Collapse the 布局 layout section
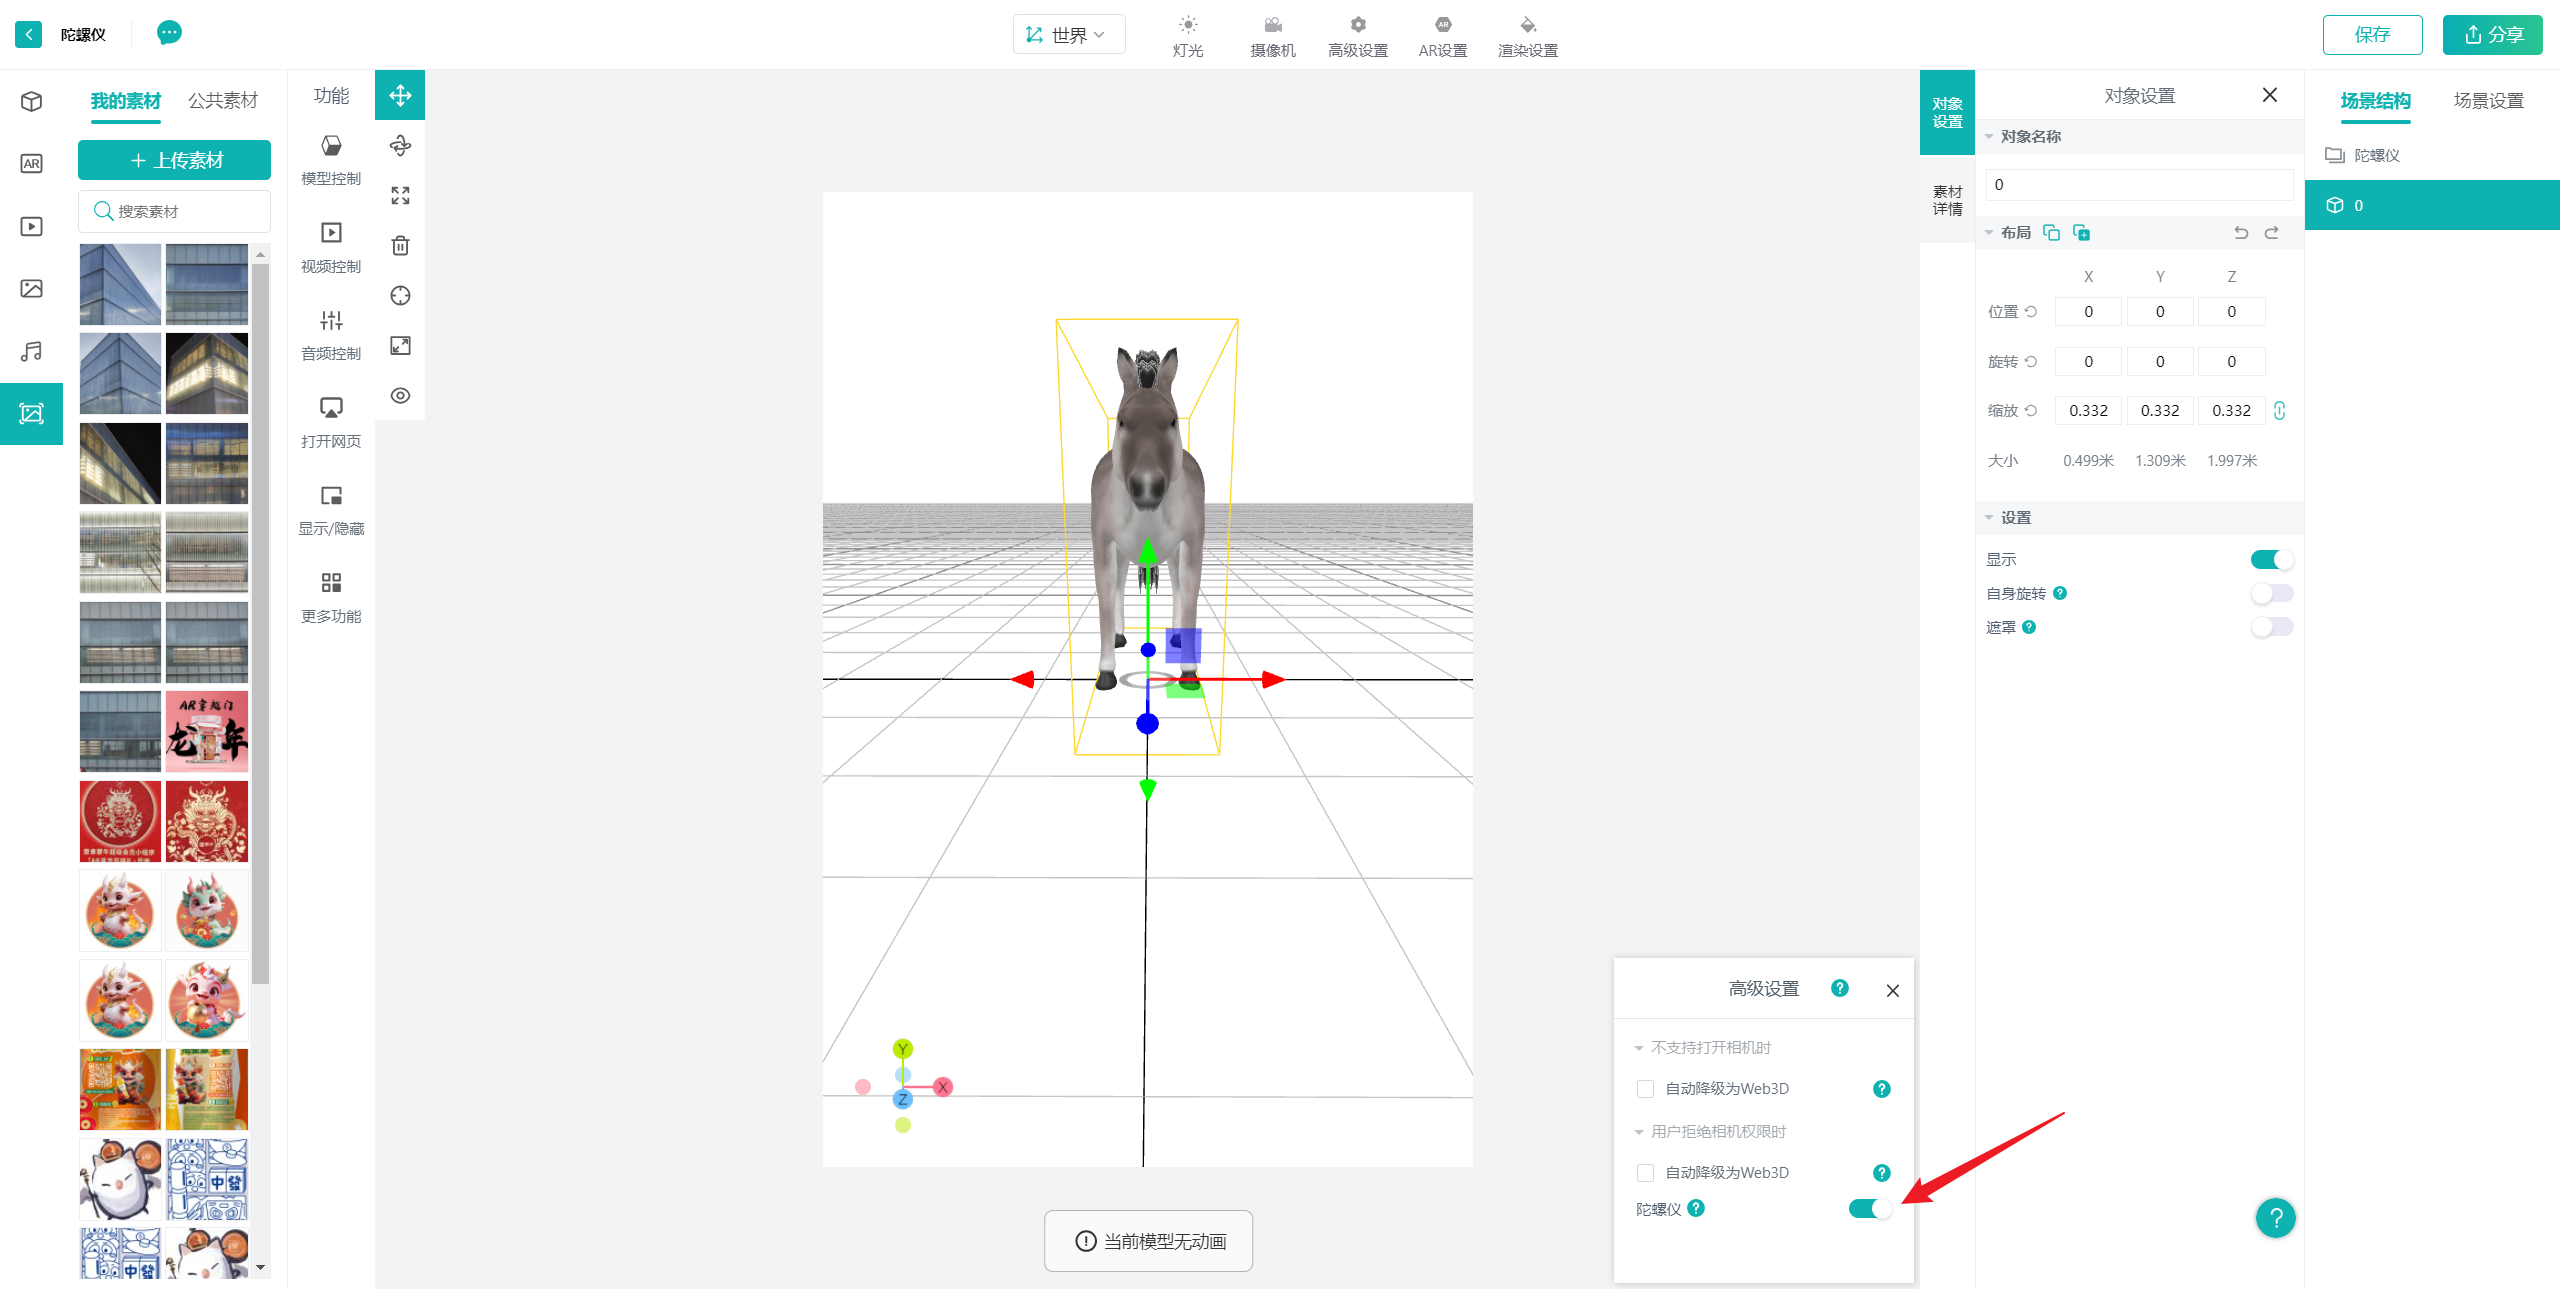 pyautogui.click(x=1989, y=233)
